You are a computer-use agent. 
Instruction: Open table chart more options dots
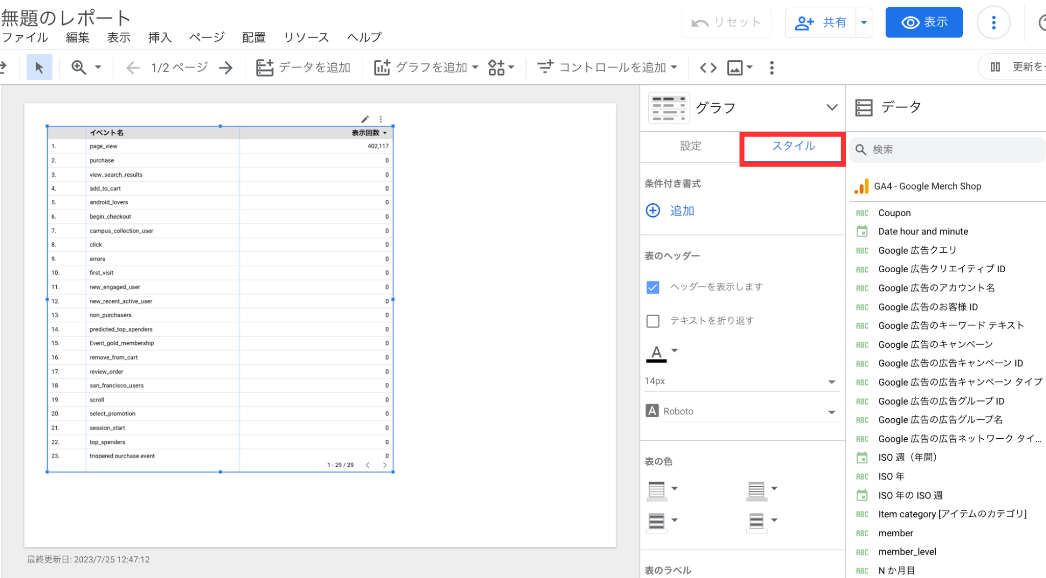381,119
